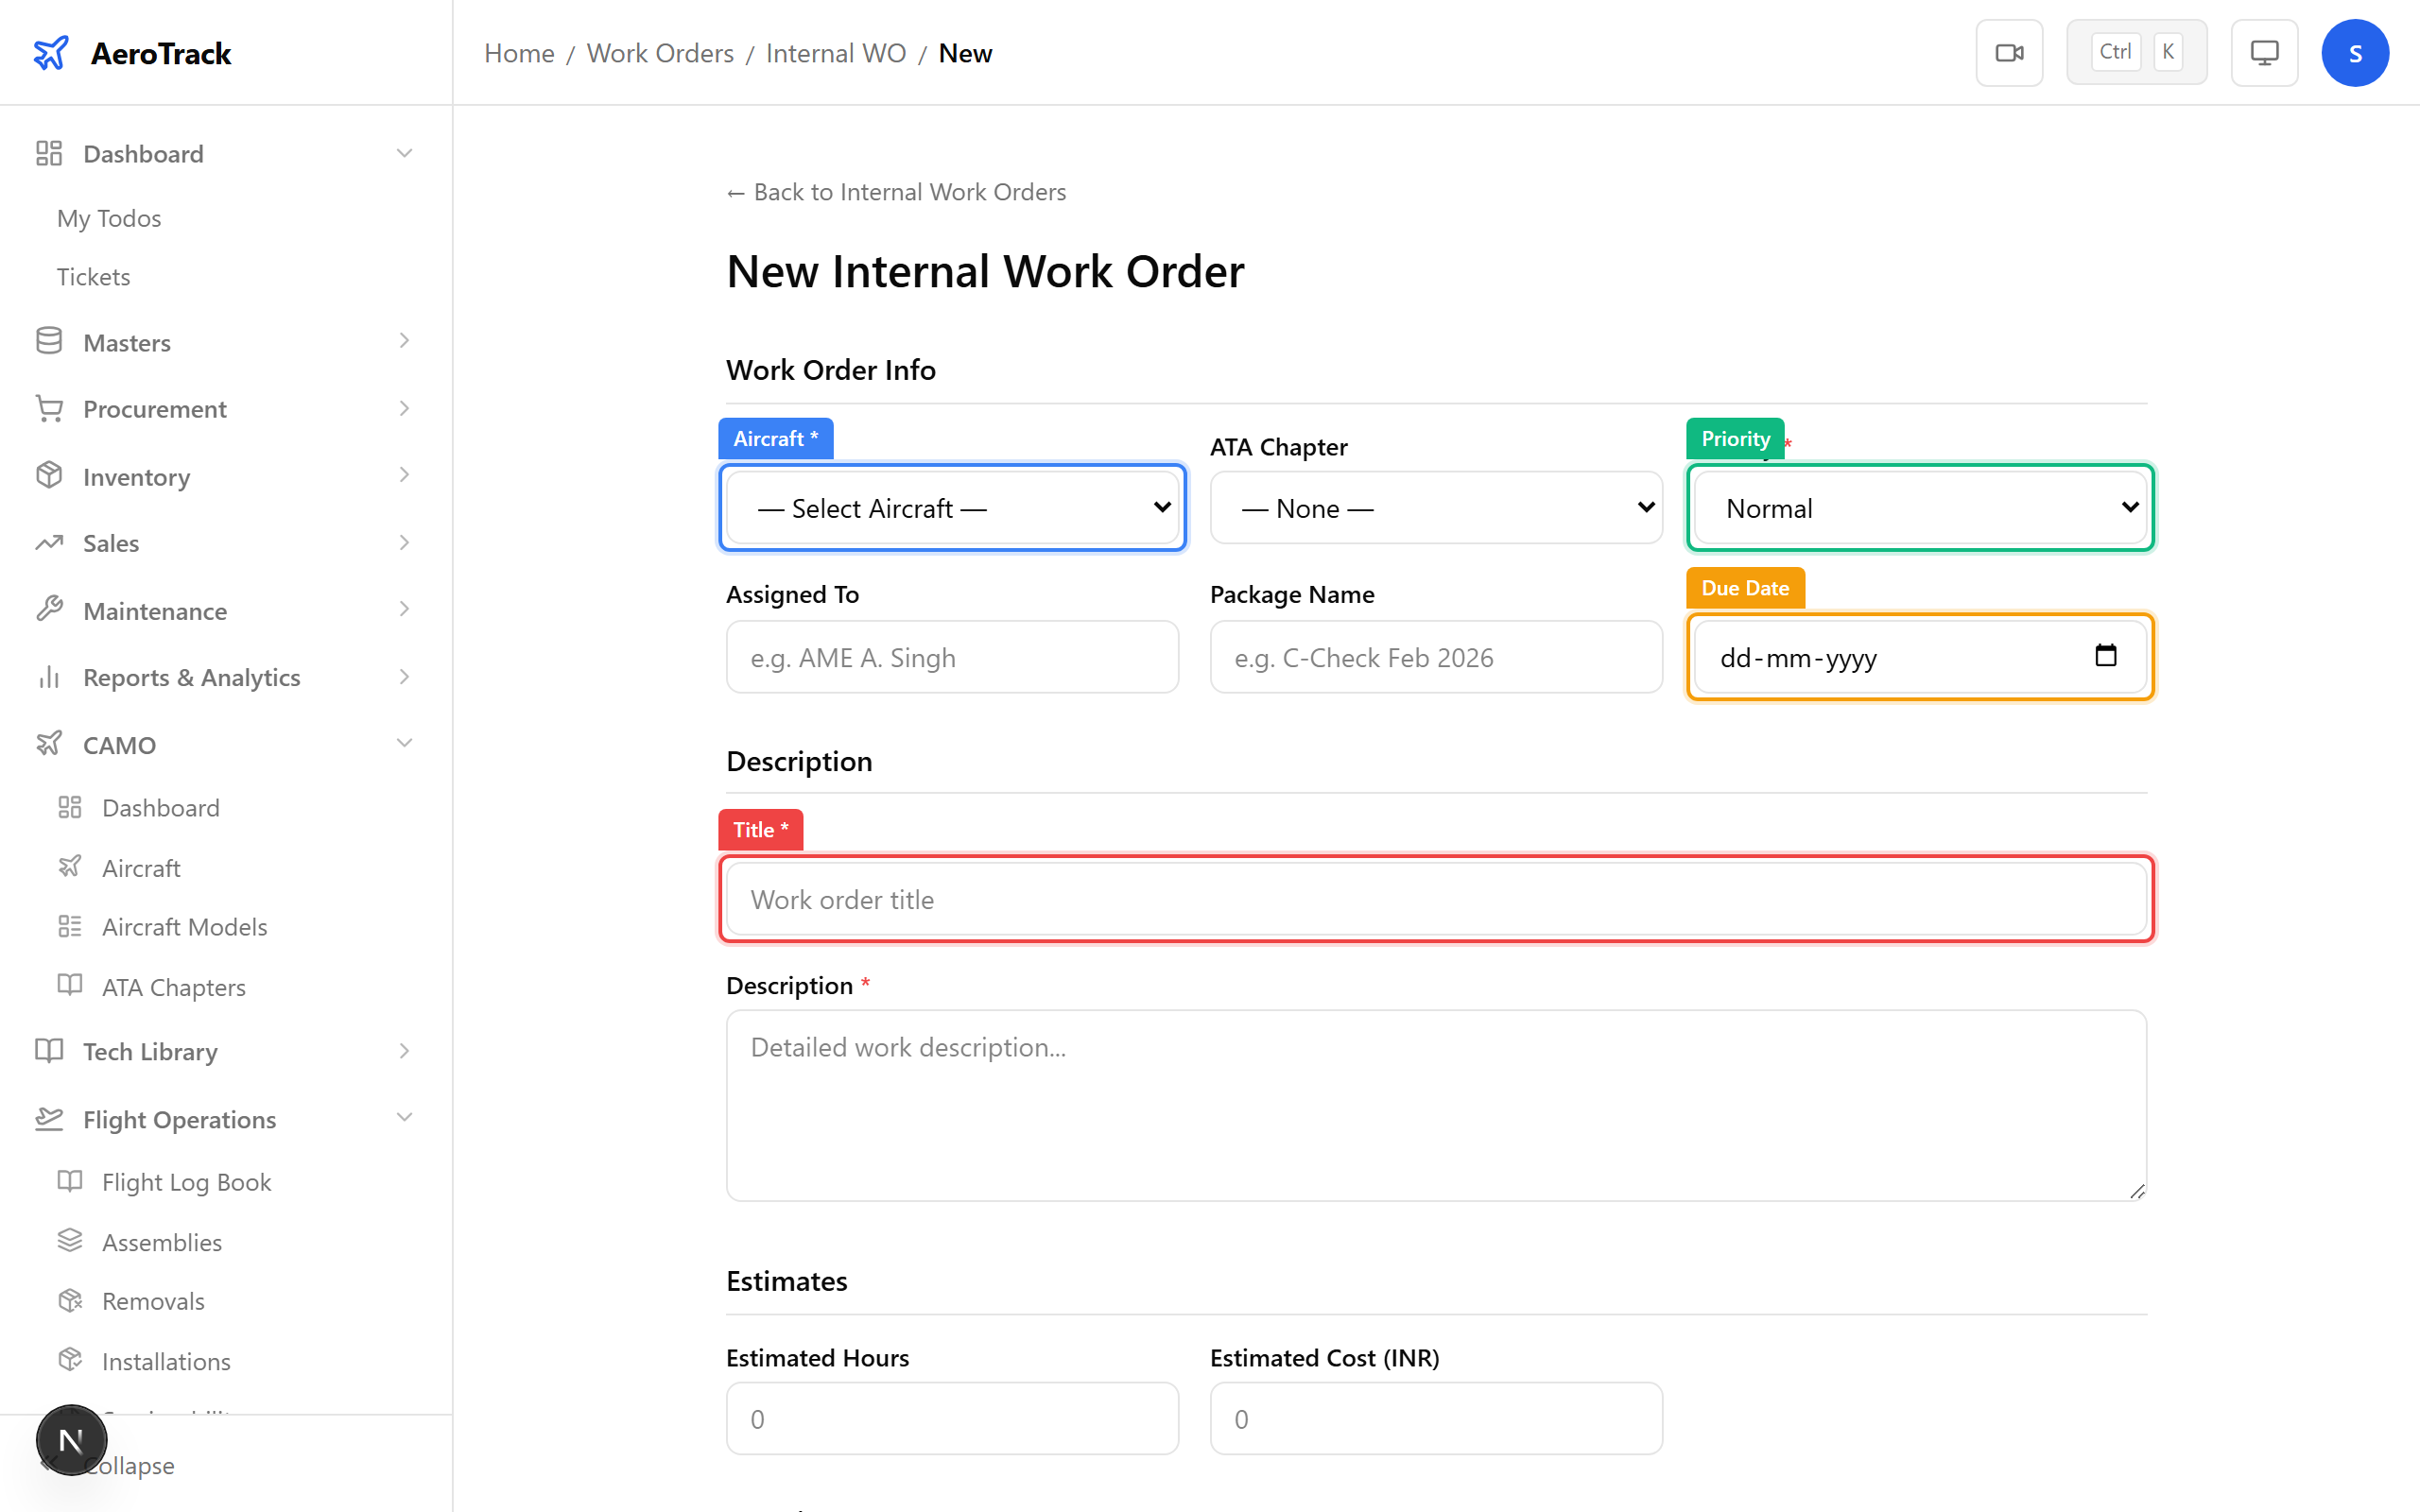This screenshot has height=1512, width=2420.
Task: Click the Maintenance wrench icon
Action: [x=49, y=610]
